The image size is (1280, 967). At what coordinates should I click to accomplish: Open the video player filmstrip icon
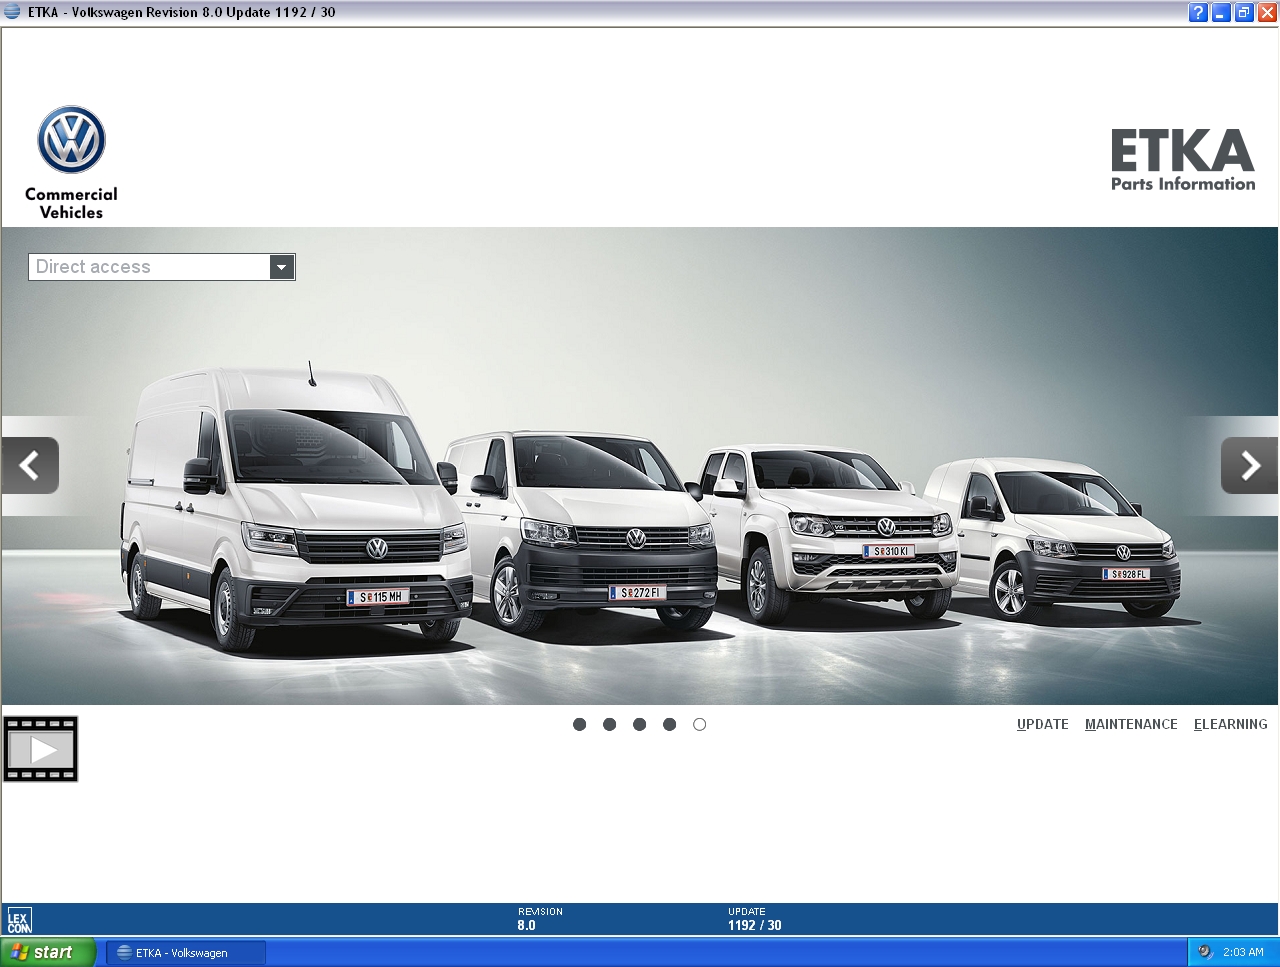coord(41,749)
